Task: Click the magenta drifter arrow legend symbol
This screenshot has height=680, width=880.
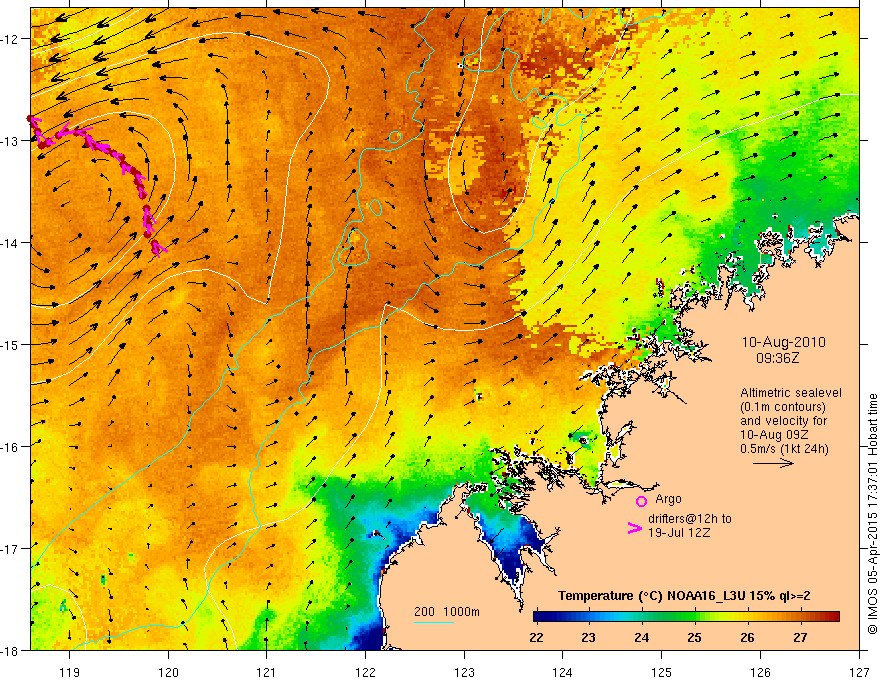Action: tap(634, 528)
